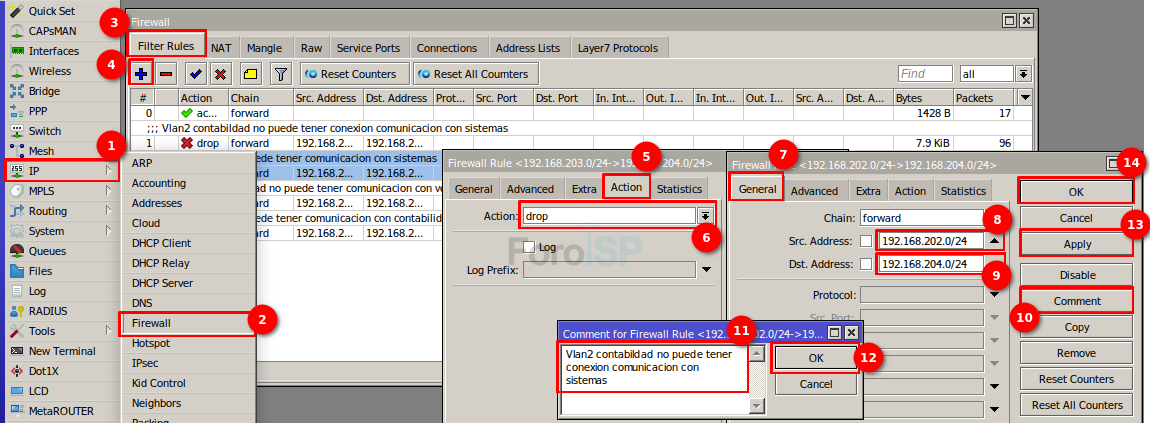
Task: Toggle the negate checkbox beside Dst. Address
Action: [866, 264]
